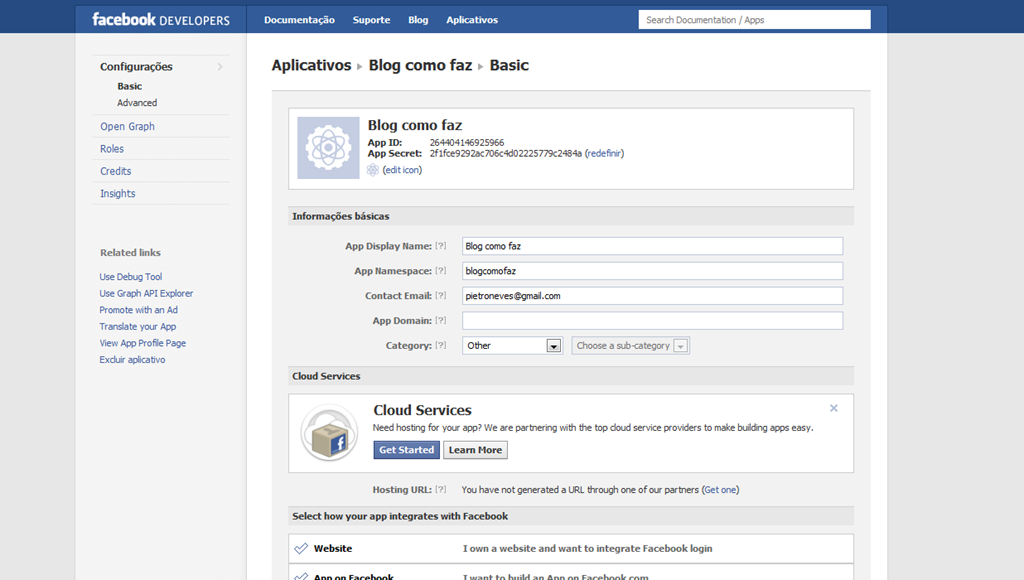Viewport: 1024px width, 580px height.
Task: Open the App Namespace help [?] icon
Action: pyautogui.click(x=441, y=271)
